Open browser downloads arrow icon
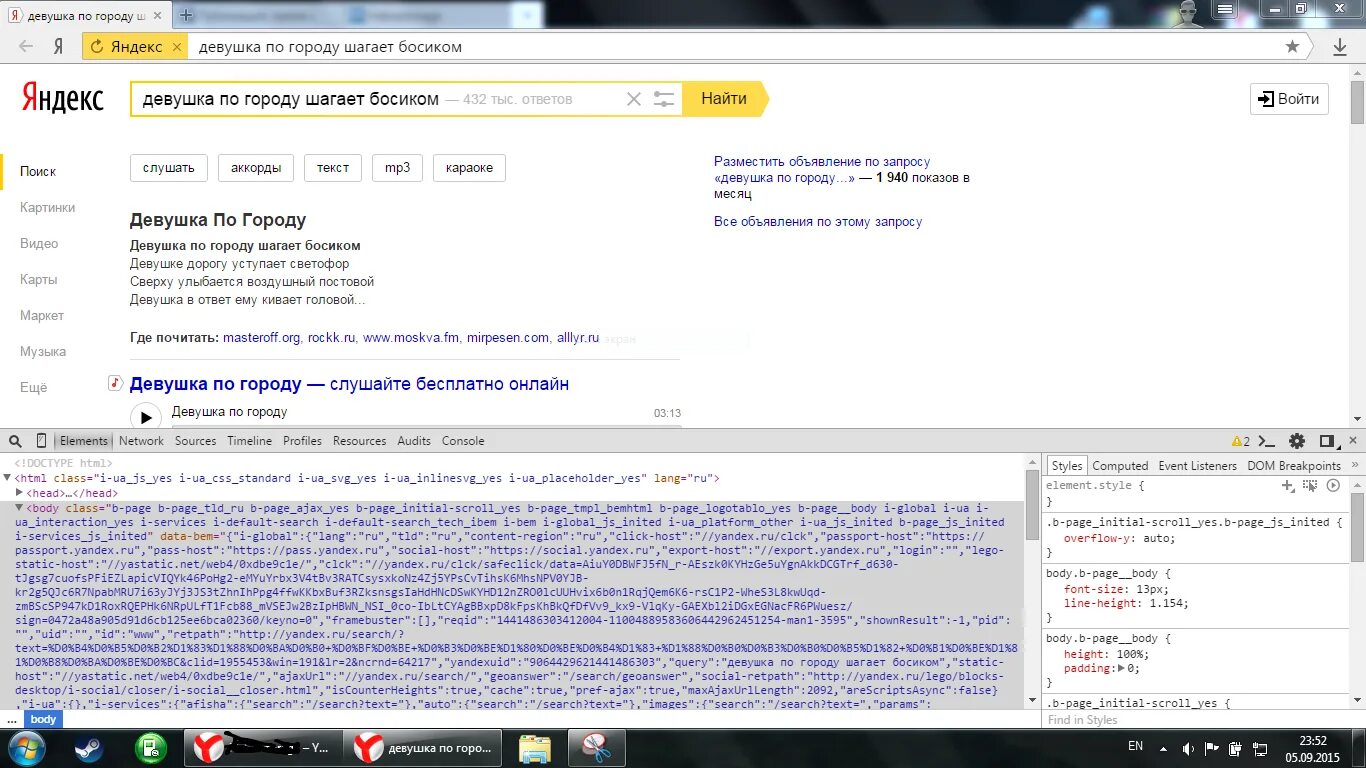Screen dimensions: 1366x768 tap(1340, 47)
